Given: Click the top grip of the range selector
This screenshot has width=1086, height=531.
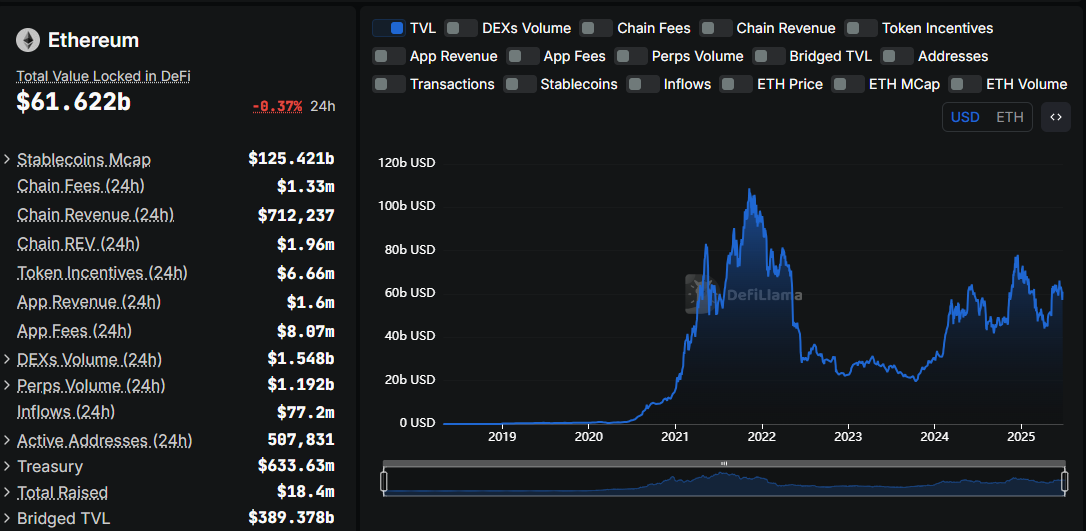Looking at the screenshot, I should 724,463.
